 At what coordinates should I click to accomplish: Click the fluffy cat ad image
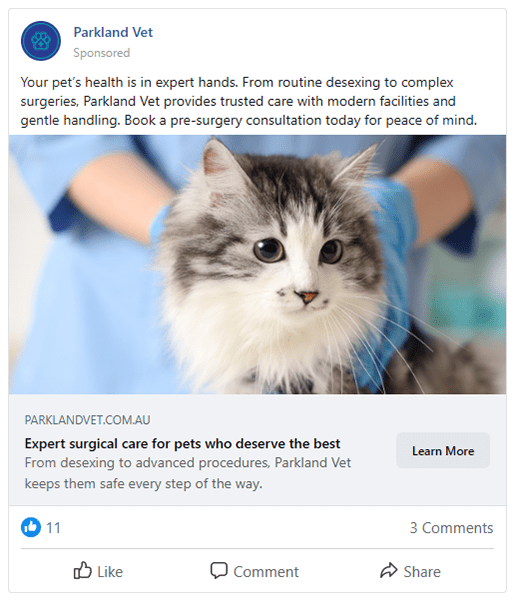point(258,264)
